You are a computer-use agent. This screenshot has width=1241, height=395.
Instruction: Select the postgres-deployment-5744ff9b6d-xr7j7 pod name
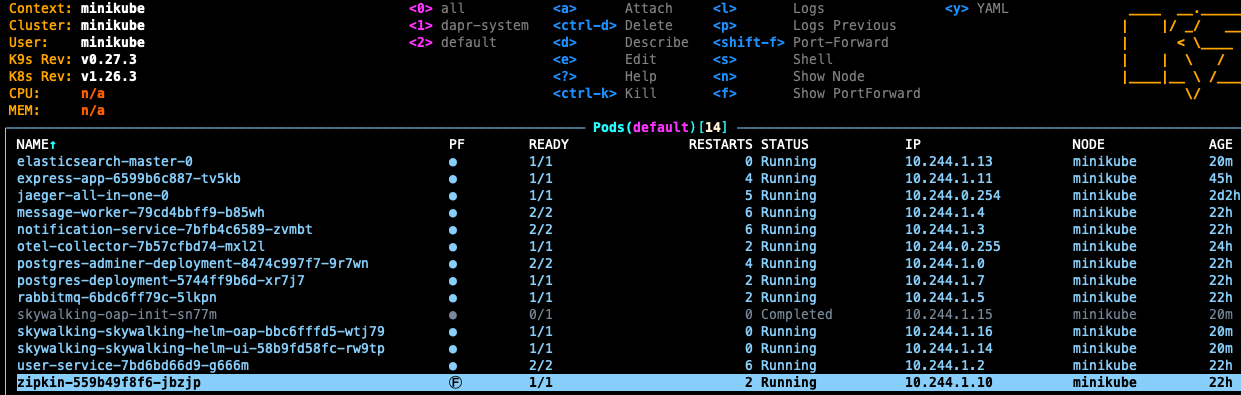161,281
